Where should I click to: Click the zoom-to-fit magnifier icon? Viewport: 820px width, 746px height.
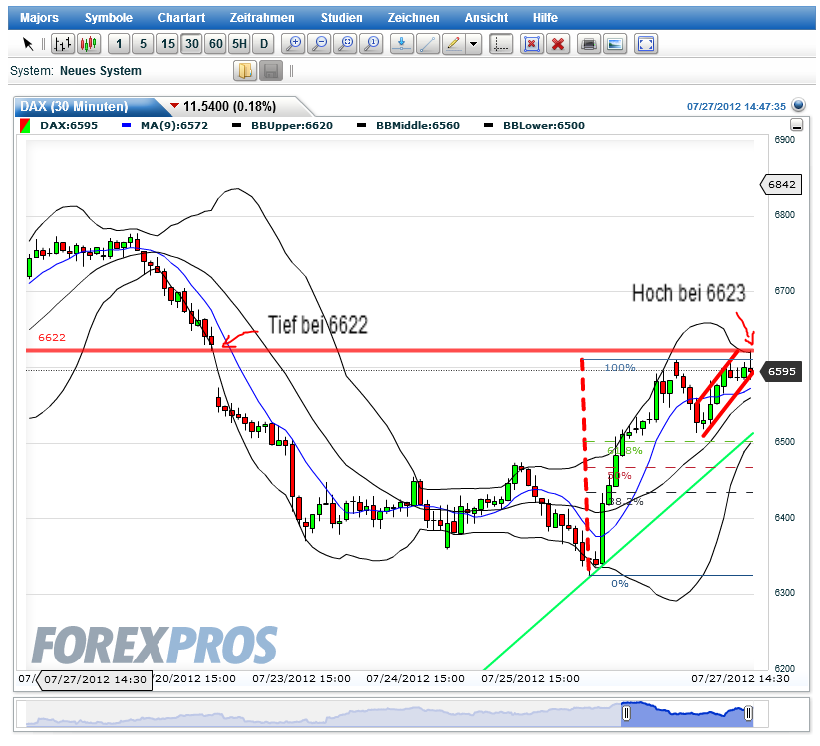click(345, 44)
